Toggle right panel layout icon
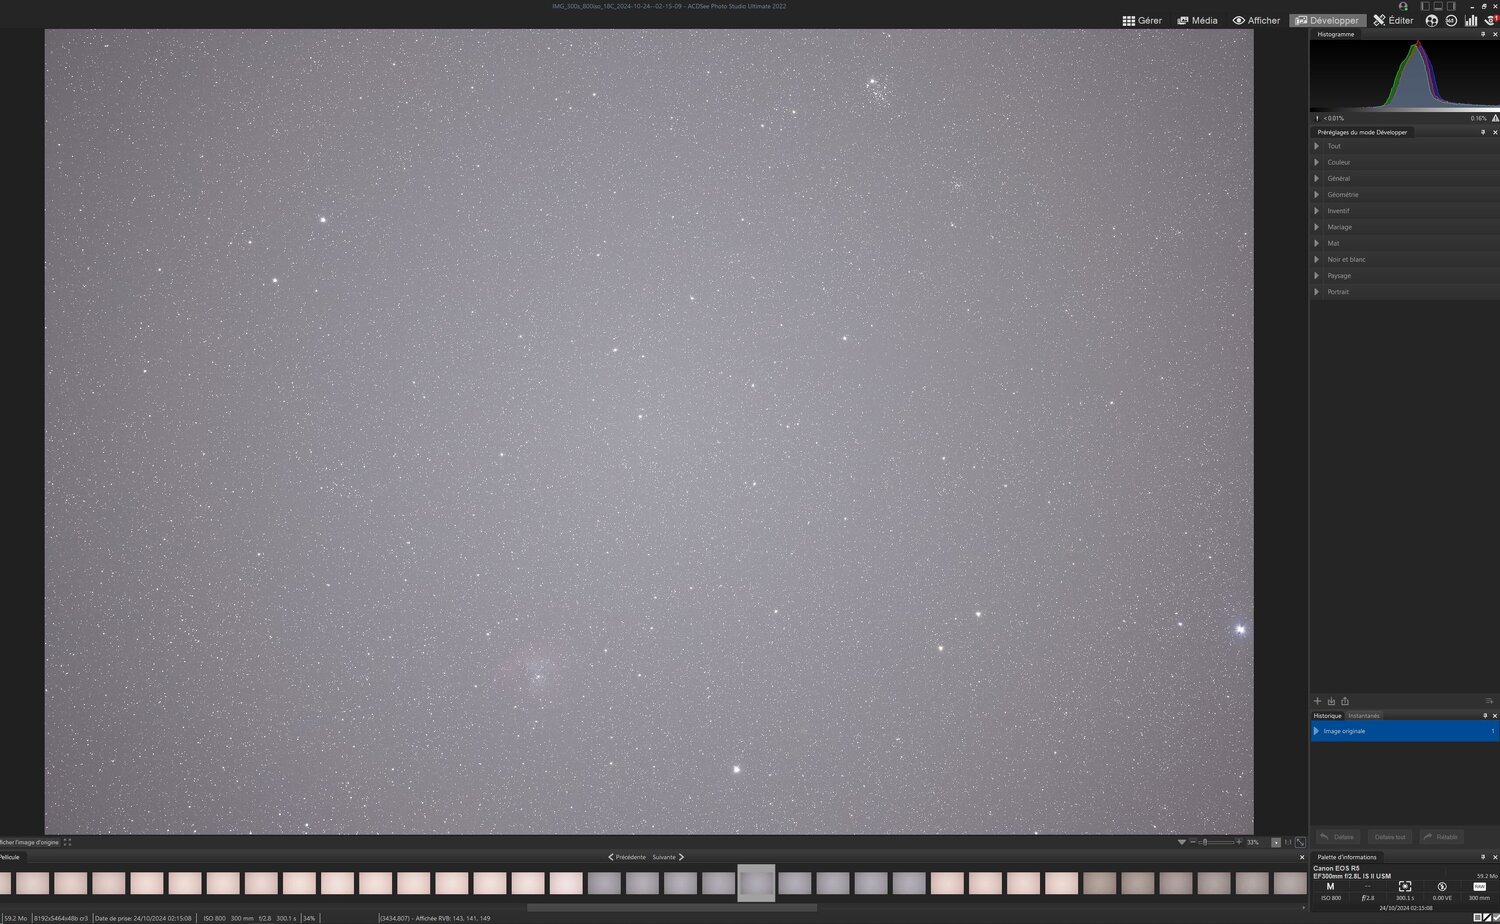Viewport: 1500px width, 924px height. 1451,6
